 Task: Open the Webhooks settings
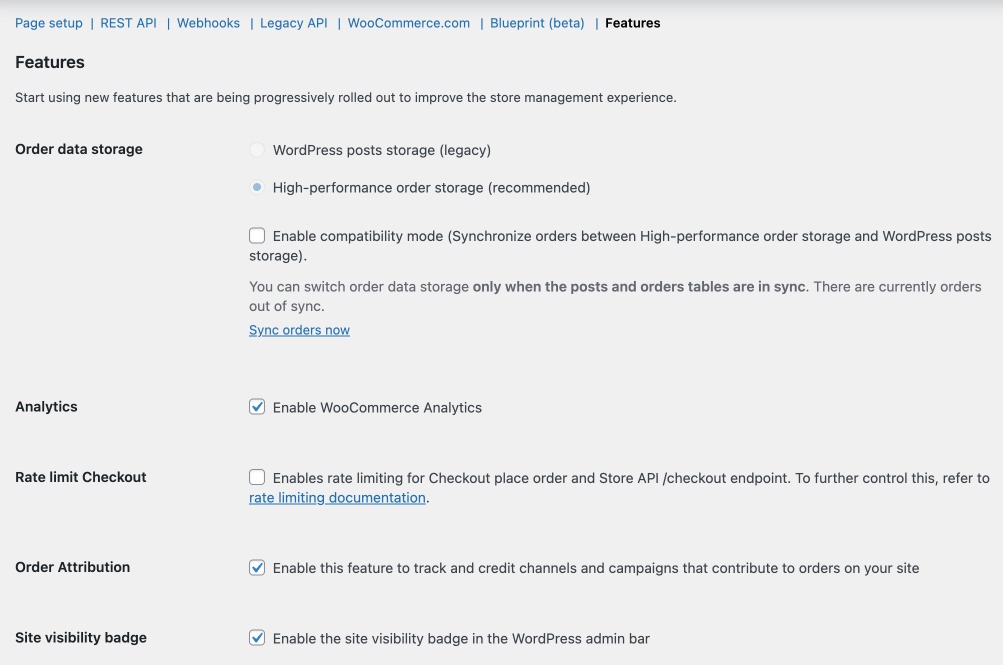point(208,23)
